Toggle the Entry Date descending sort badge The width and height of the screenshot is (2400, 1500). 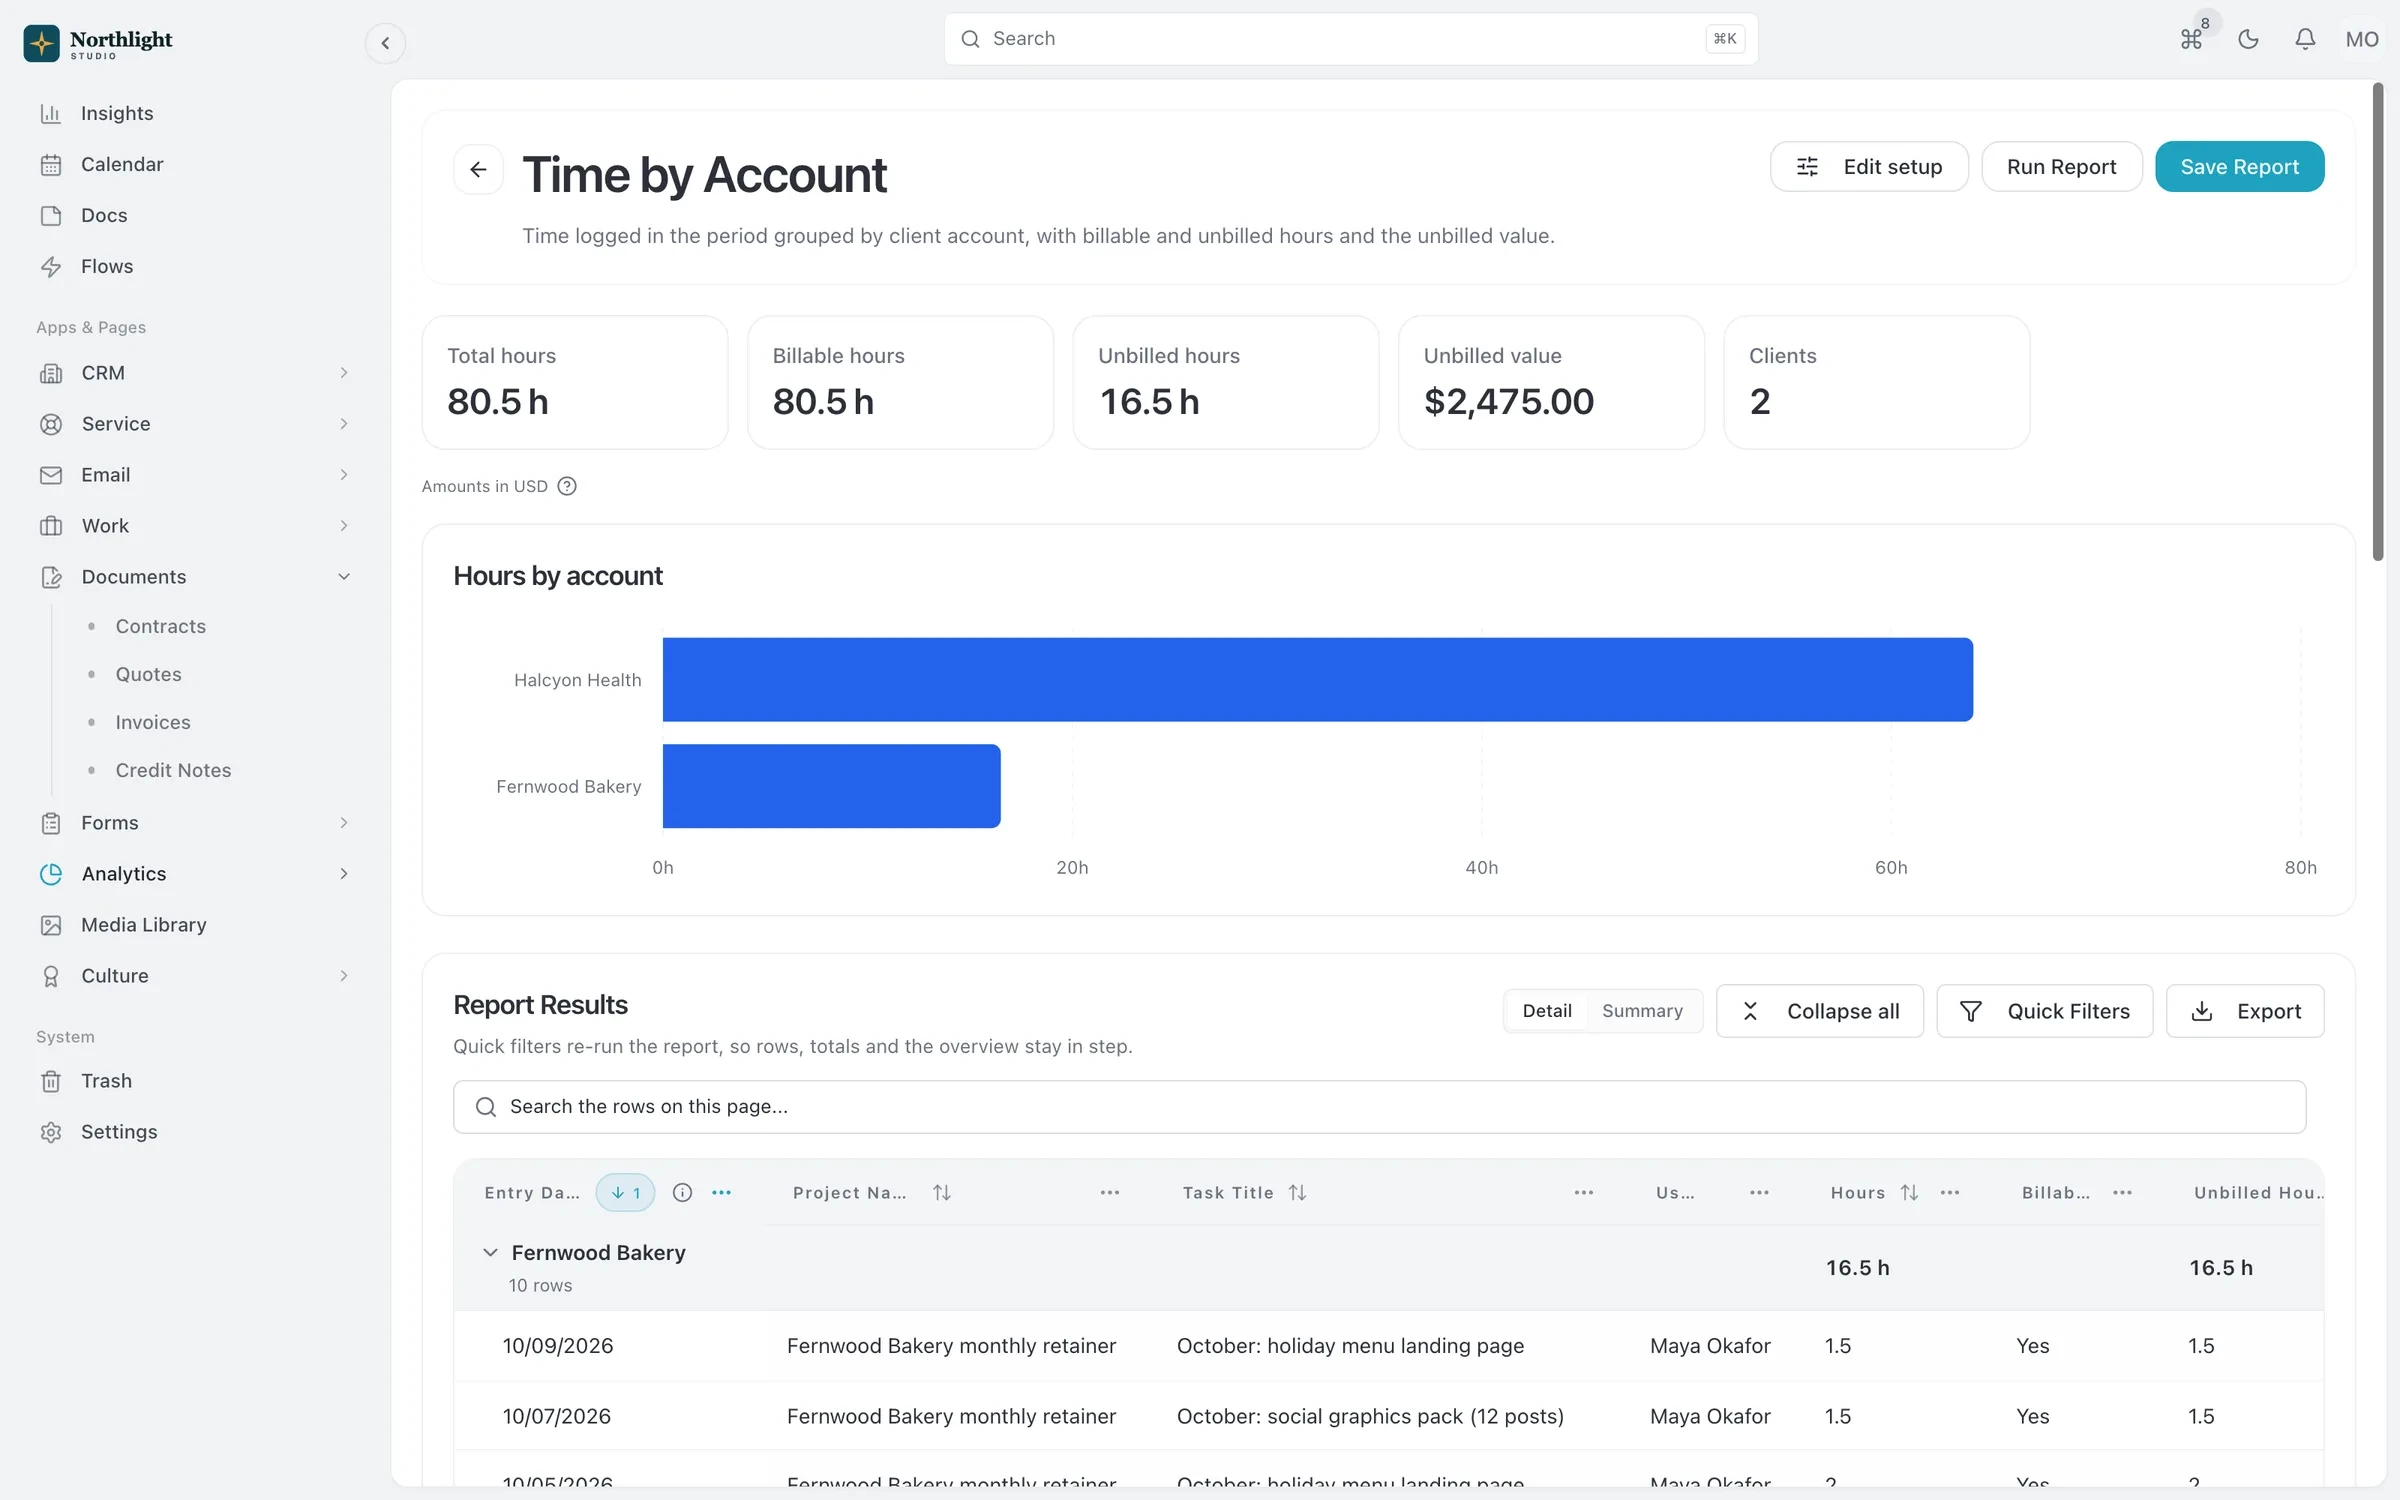click(625, 1192)
